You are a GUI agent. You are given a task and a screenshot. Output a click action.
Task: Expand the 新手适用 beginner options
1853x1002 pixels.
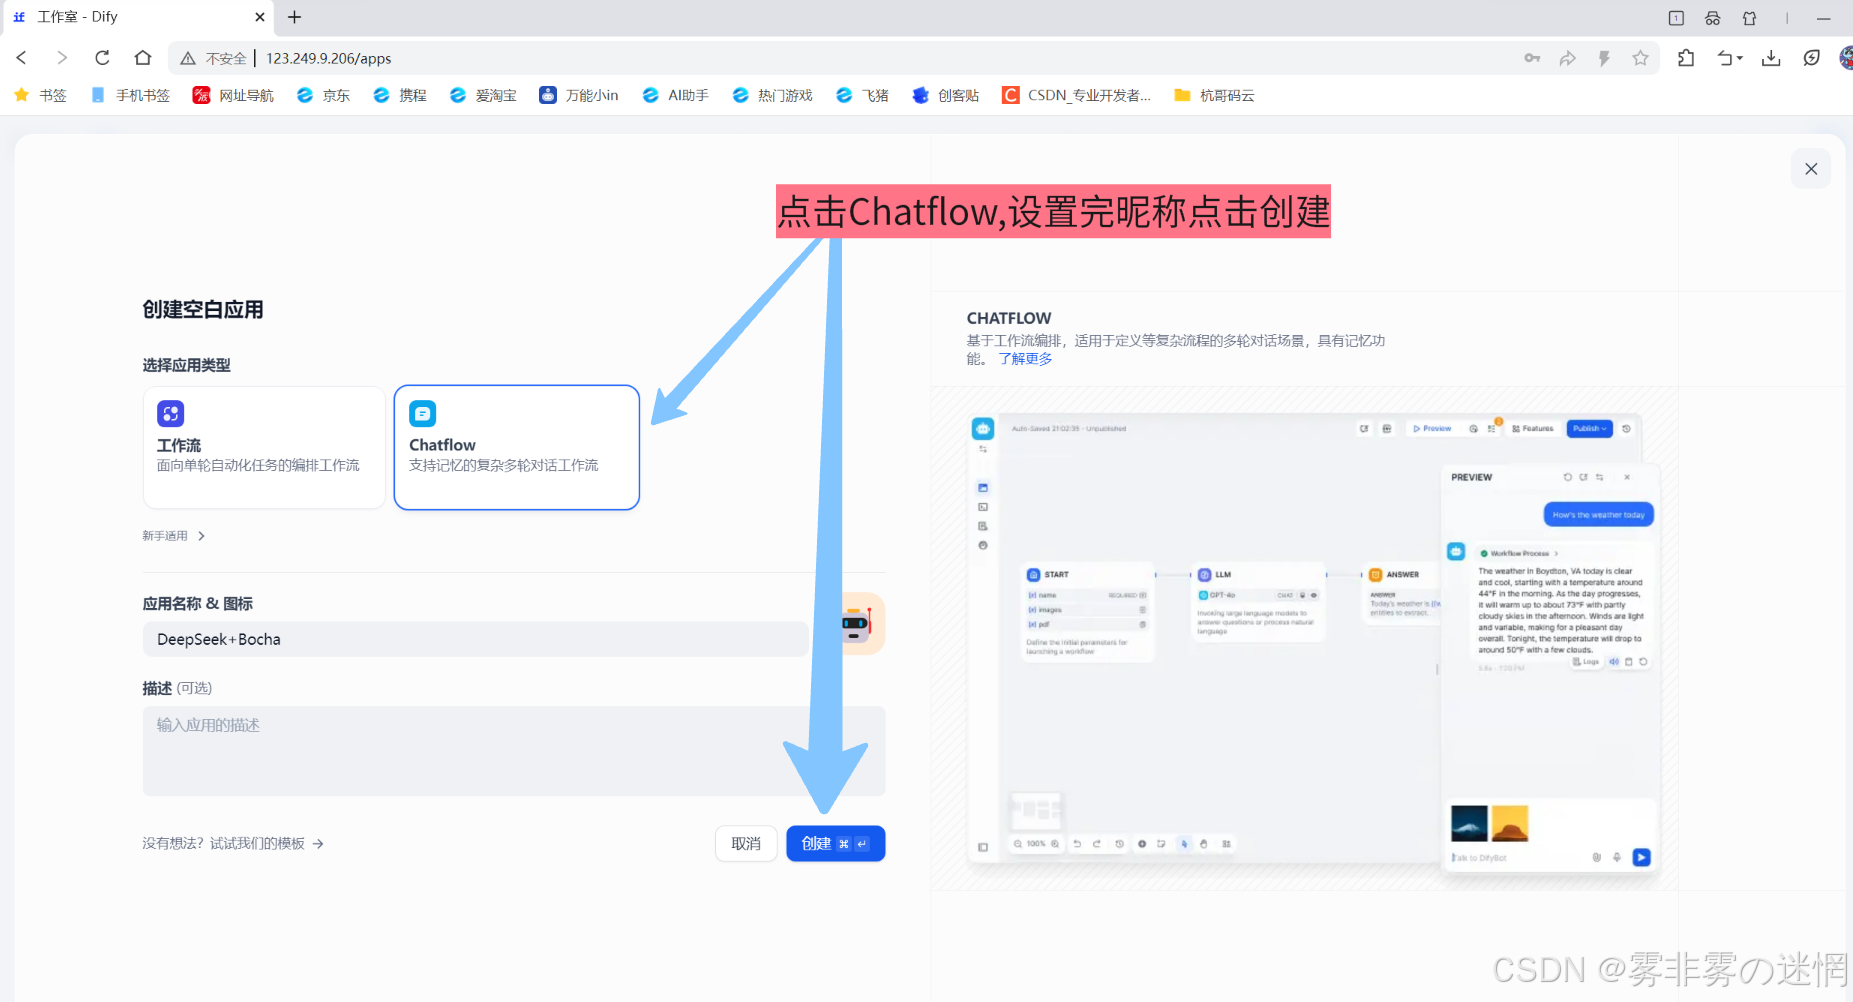pyautogui.click(x=174, y=536)
